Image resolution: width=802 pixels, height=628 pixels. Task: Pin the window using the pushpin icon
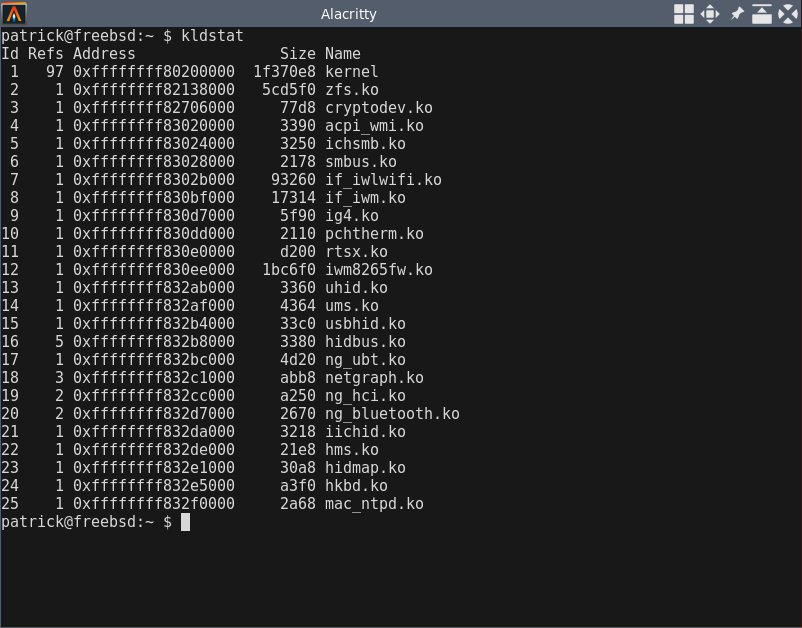[737, 14]
